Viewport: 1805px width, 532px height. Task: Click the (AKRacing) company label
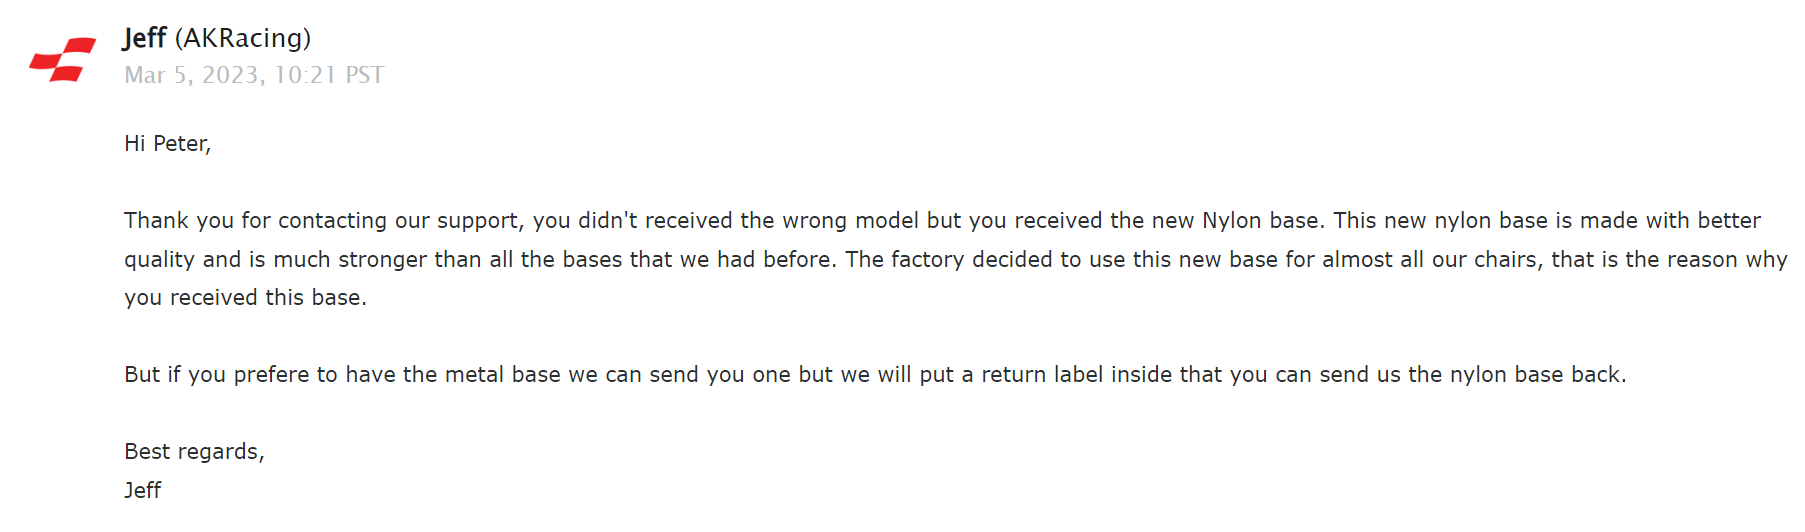[x=243, y=38]
